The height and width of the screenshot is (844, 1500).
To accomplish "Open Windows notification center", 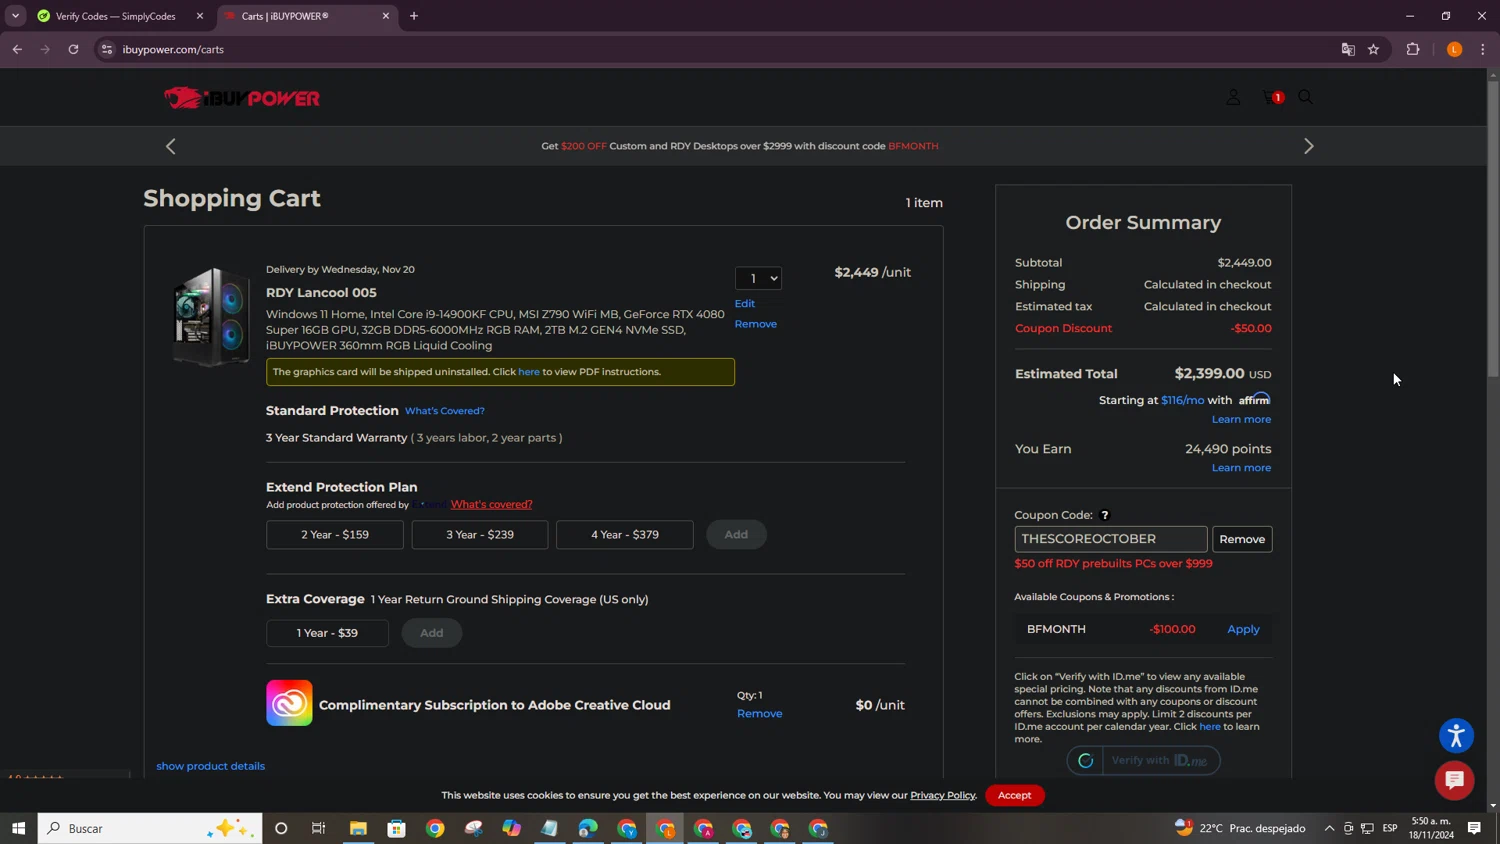I will 1474,828.
